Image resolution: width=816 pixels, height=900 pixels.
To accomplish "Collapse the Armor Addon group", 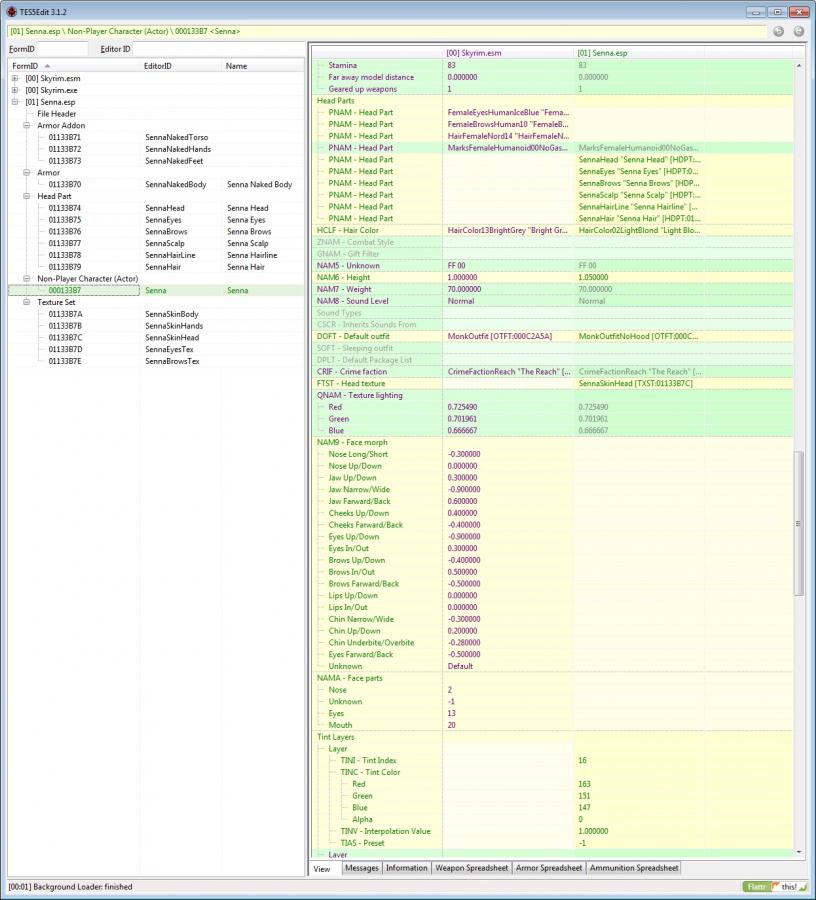I will click(27, 126).
